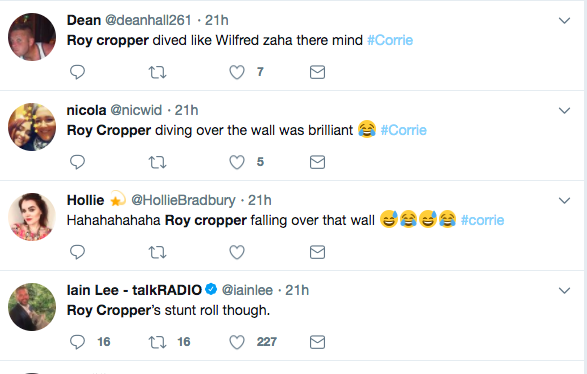Like Dean's tweet with 7 likes

[237, 72]
